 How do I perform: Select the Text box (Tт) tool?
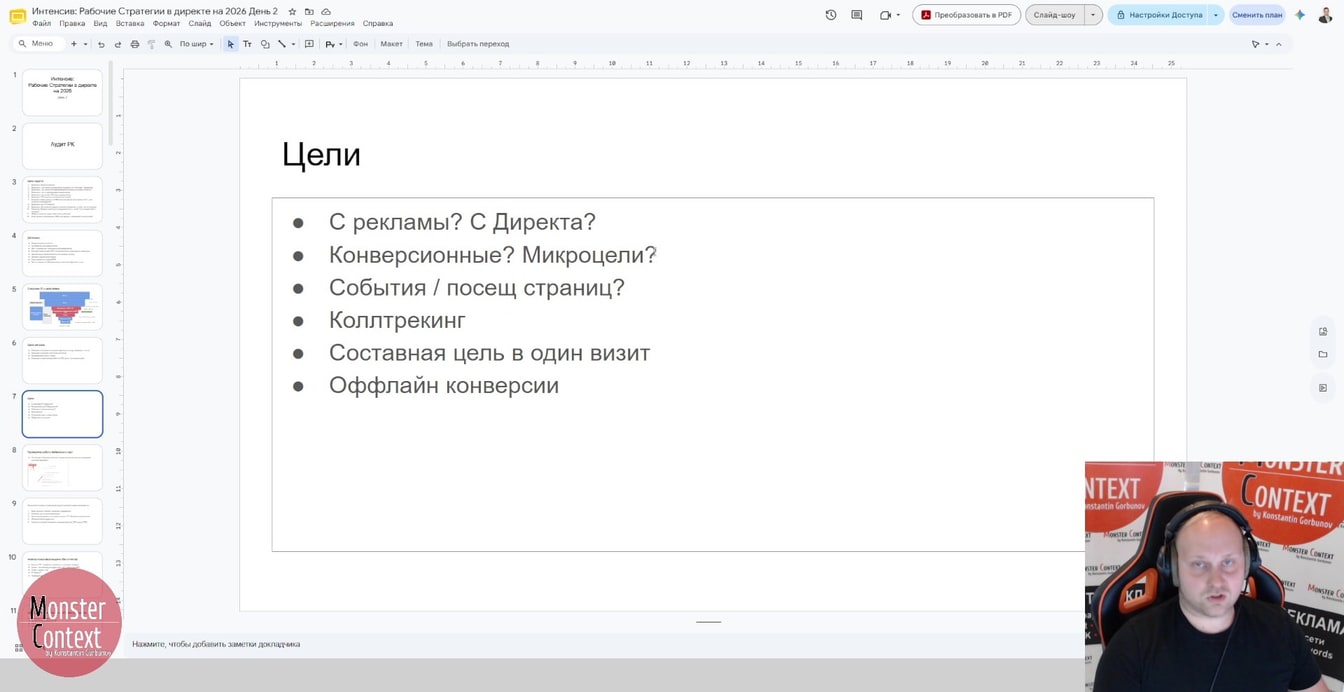pos(247,44)
